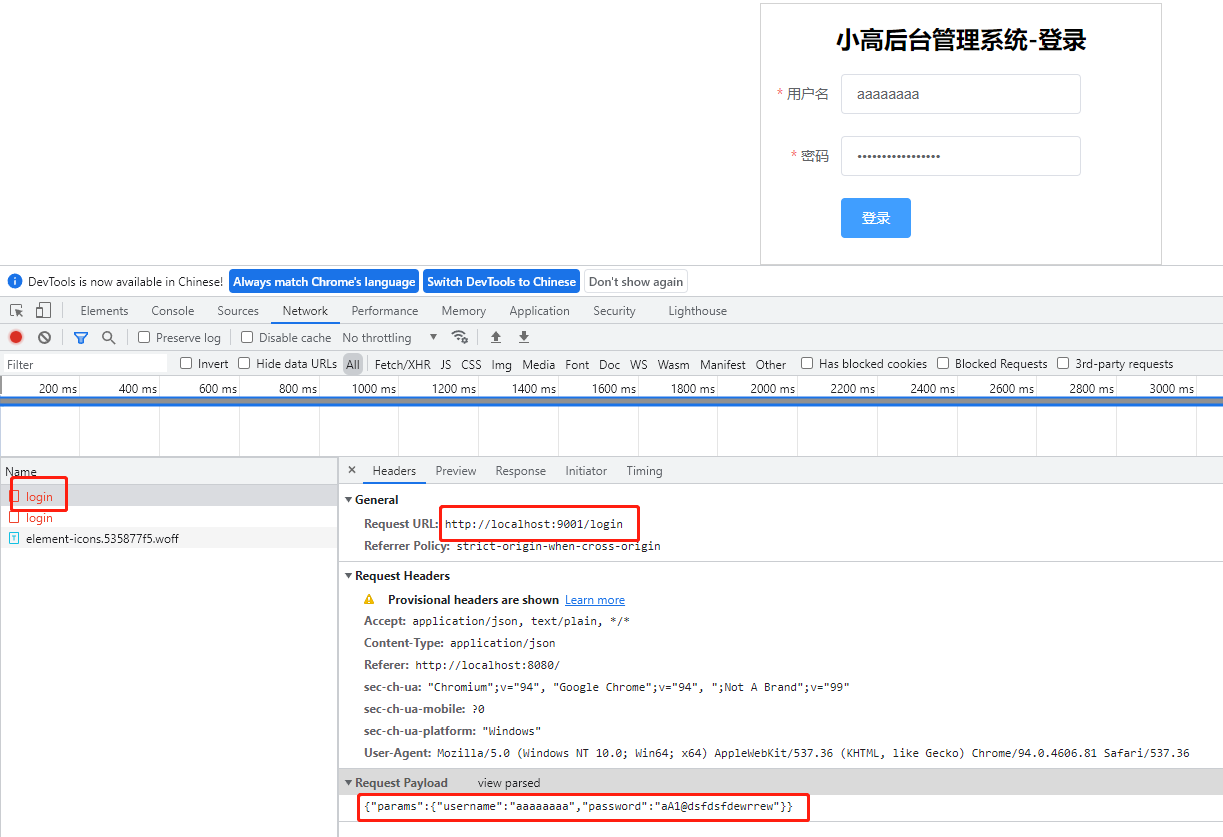Click the DevTools info icon in banner
This screenshot has width=1223, height=837.
point(15,282)
